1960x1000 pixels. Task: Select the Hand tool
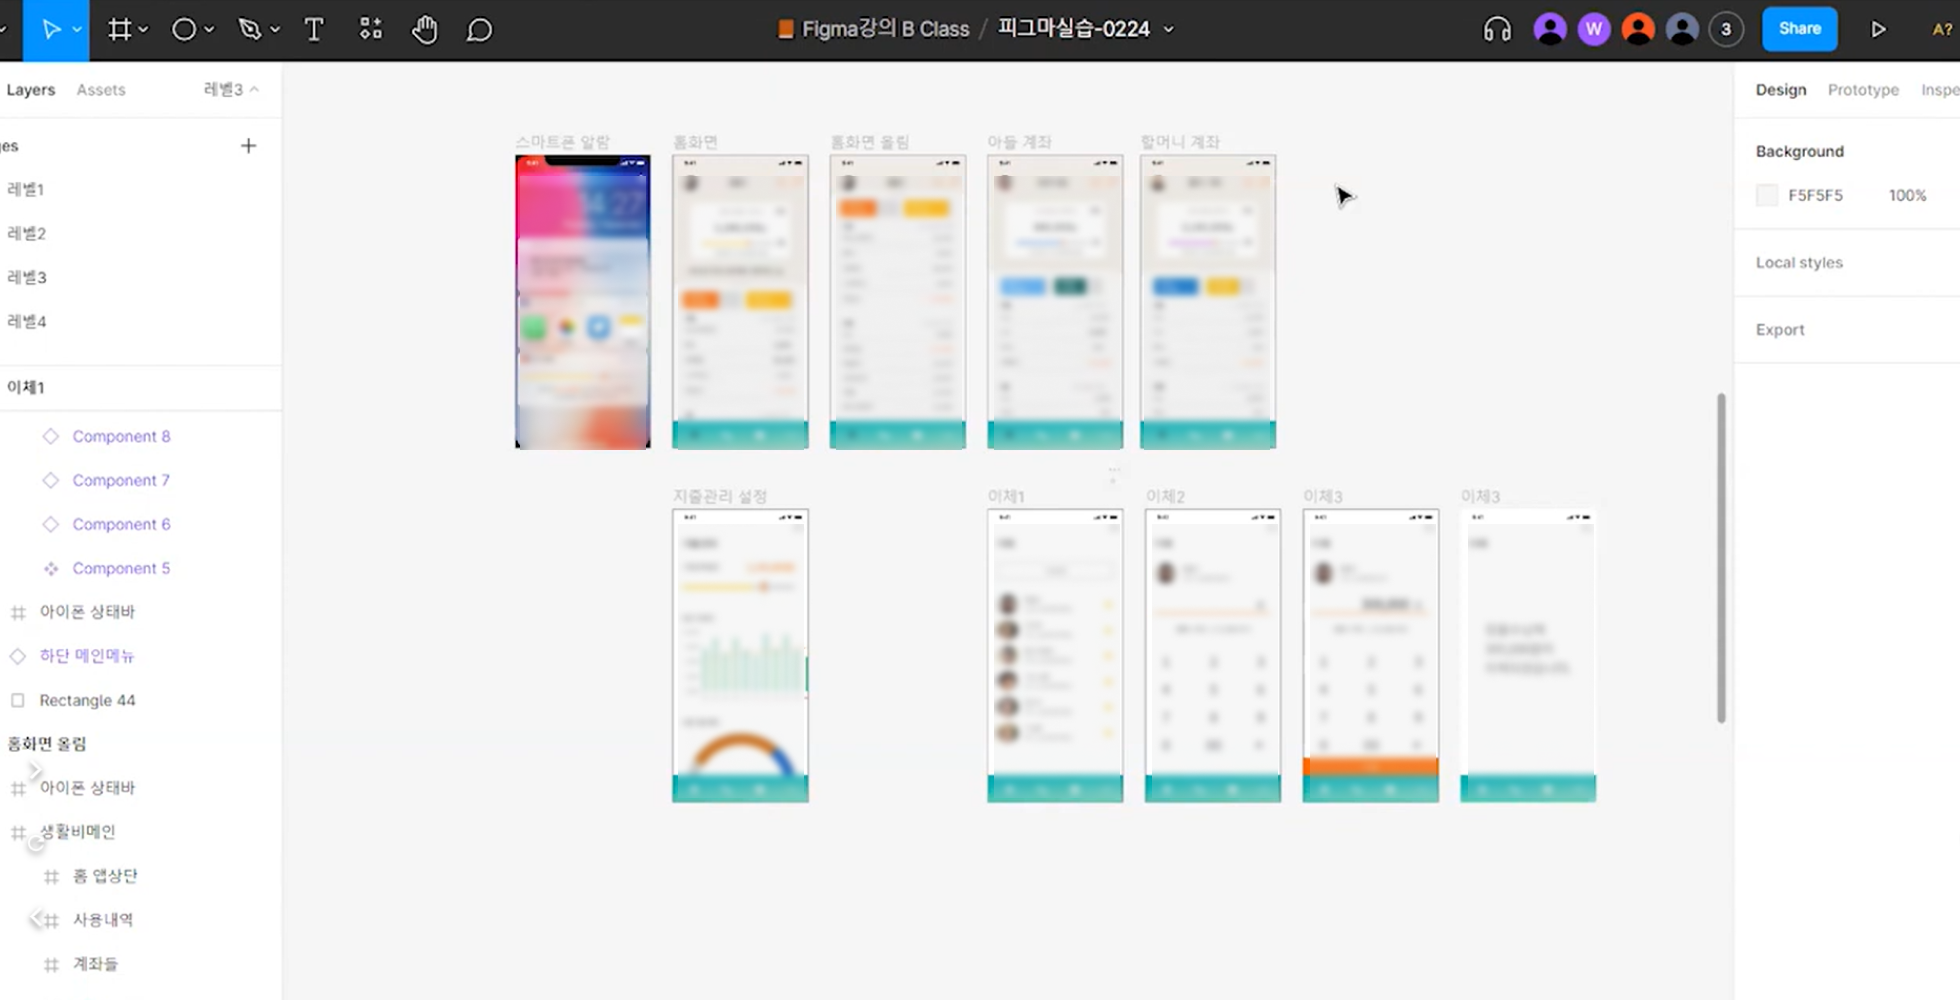pos(425,30)
